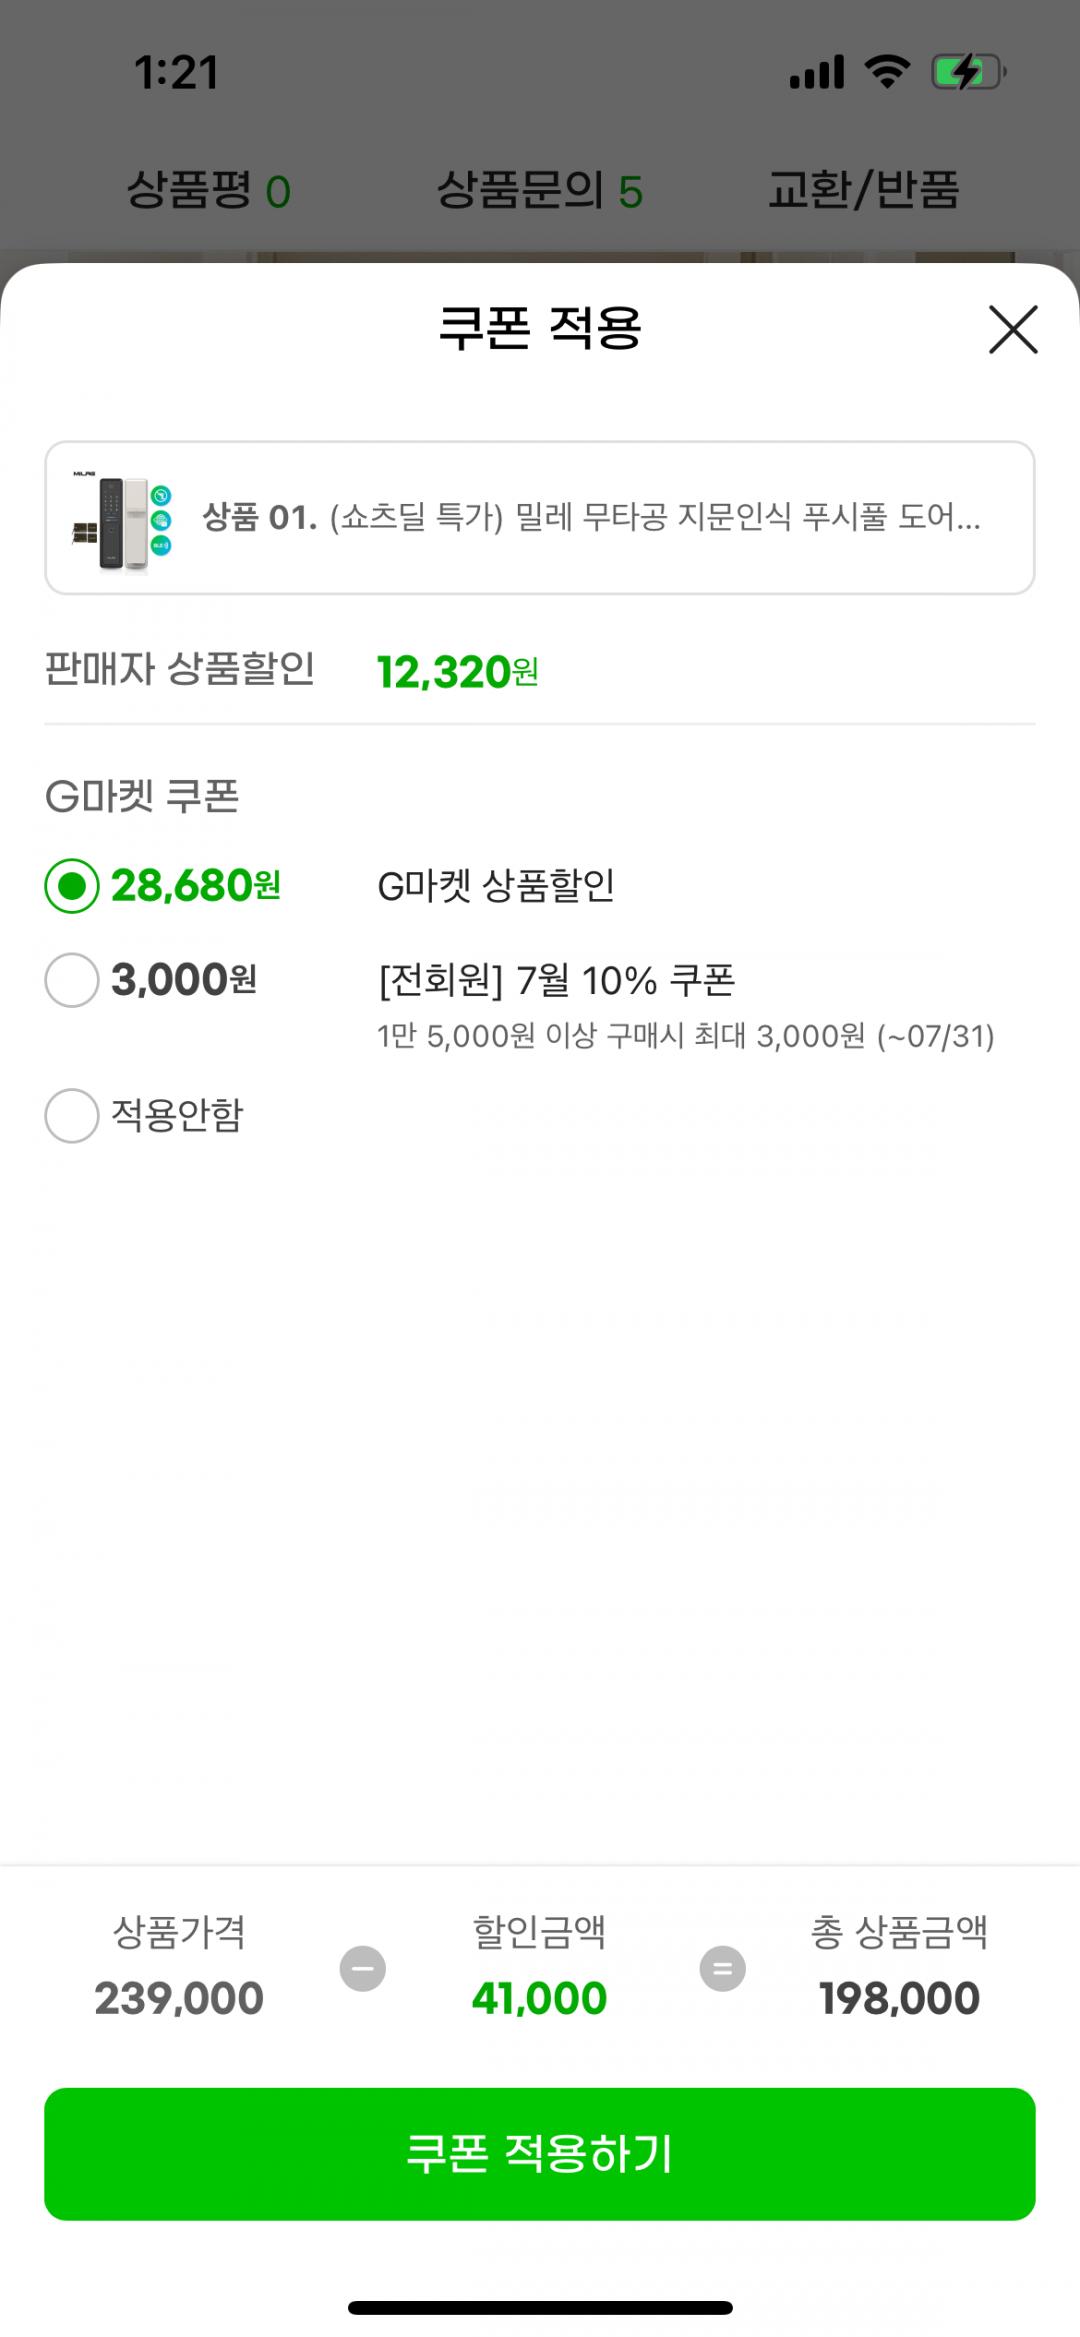
Task: Select the 3,000원 7월 10% coupon radio
Action: tap(72, 980)
